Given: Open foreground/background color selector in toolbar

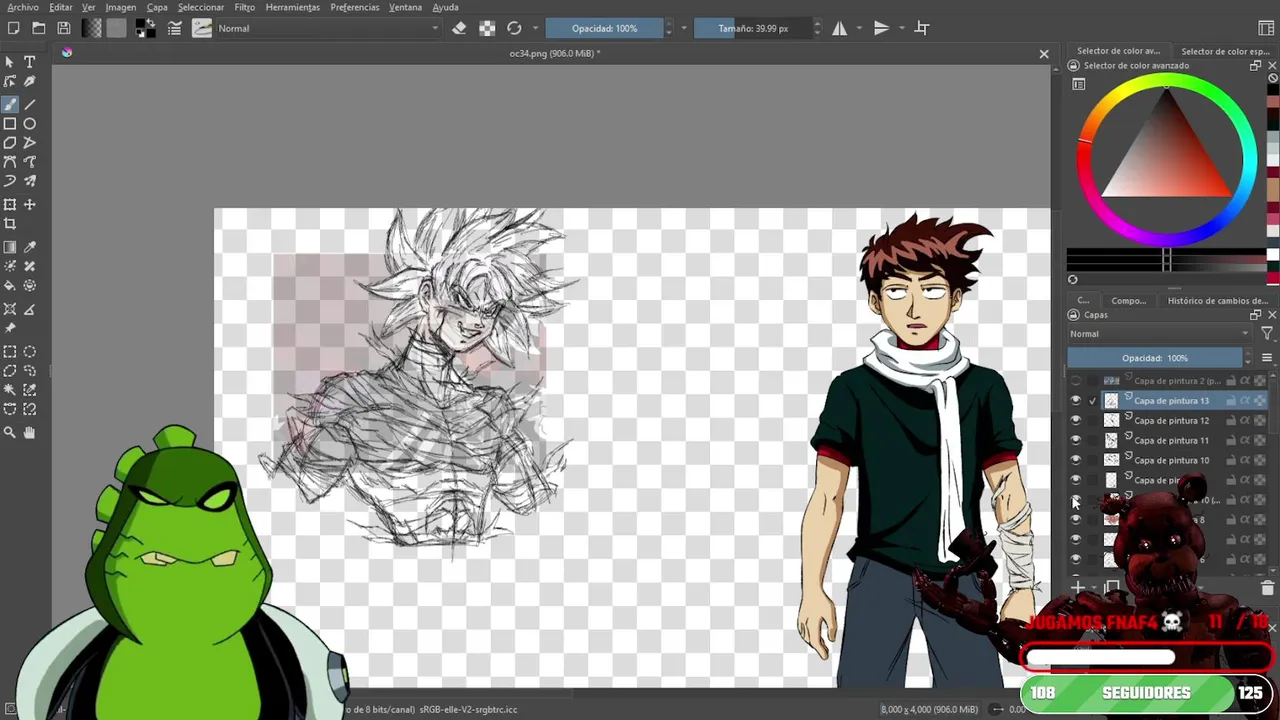Looking at the screenshot, I should (x=145, y=28).
